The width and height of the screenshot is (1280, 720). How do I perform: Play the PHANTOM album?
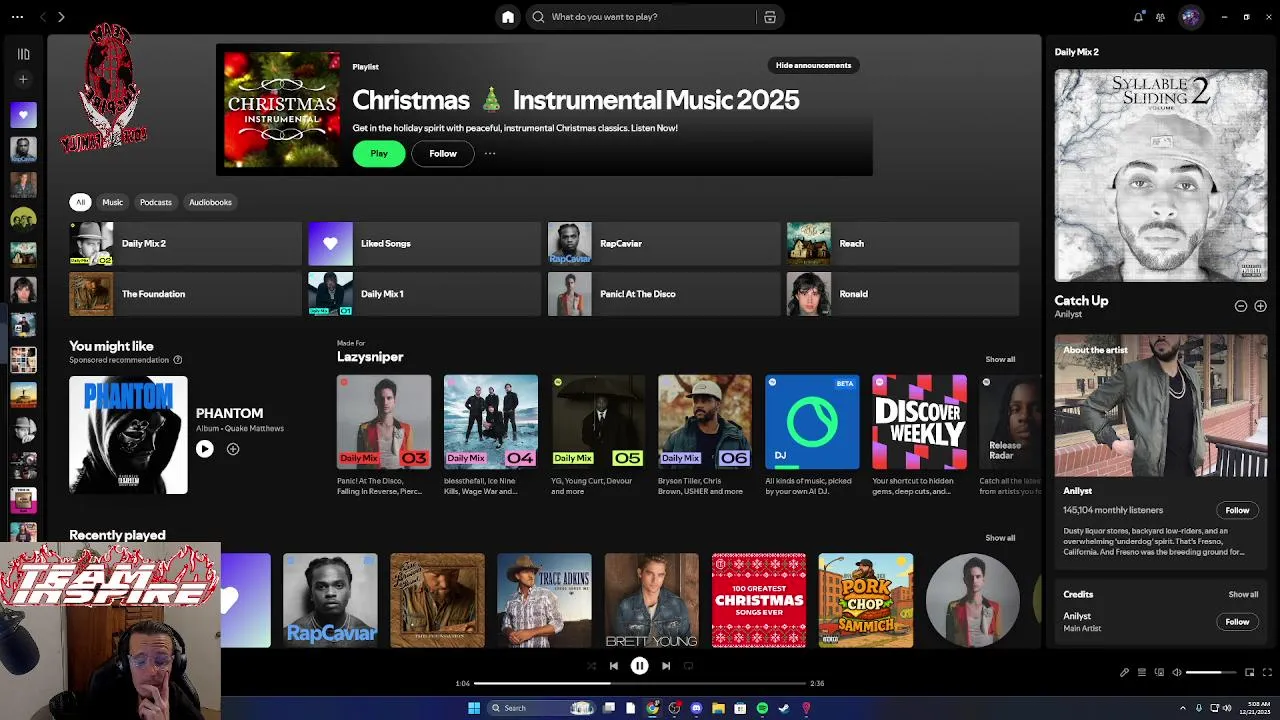204,450
